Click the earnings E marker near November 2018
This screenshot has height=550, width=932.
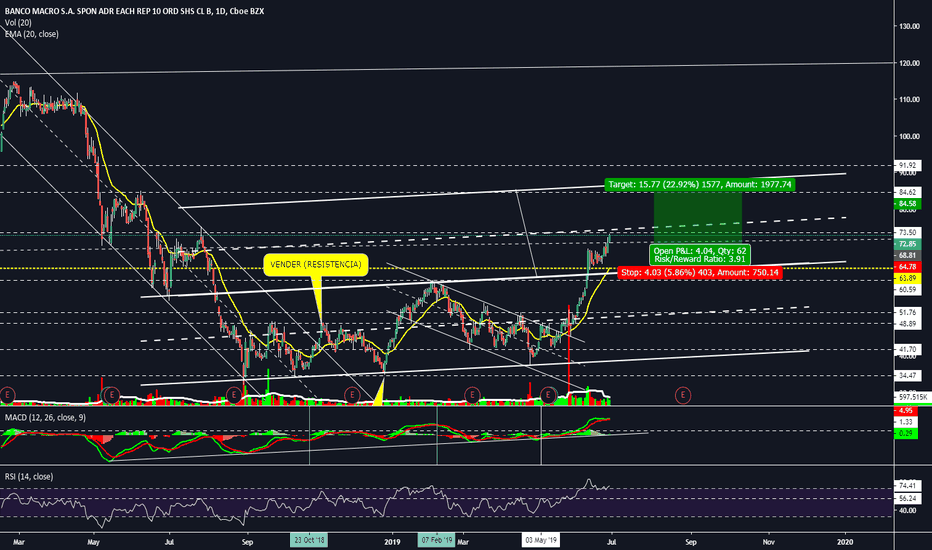352,394
